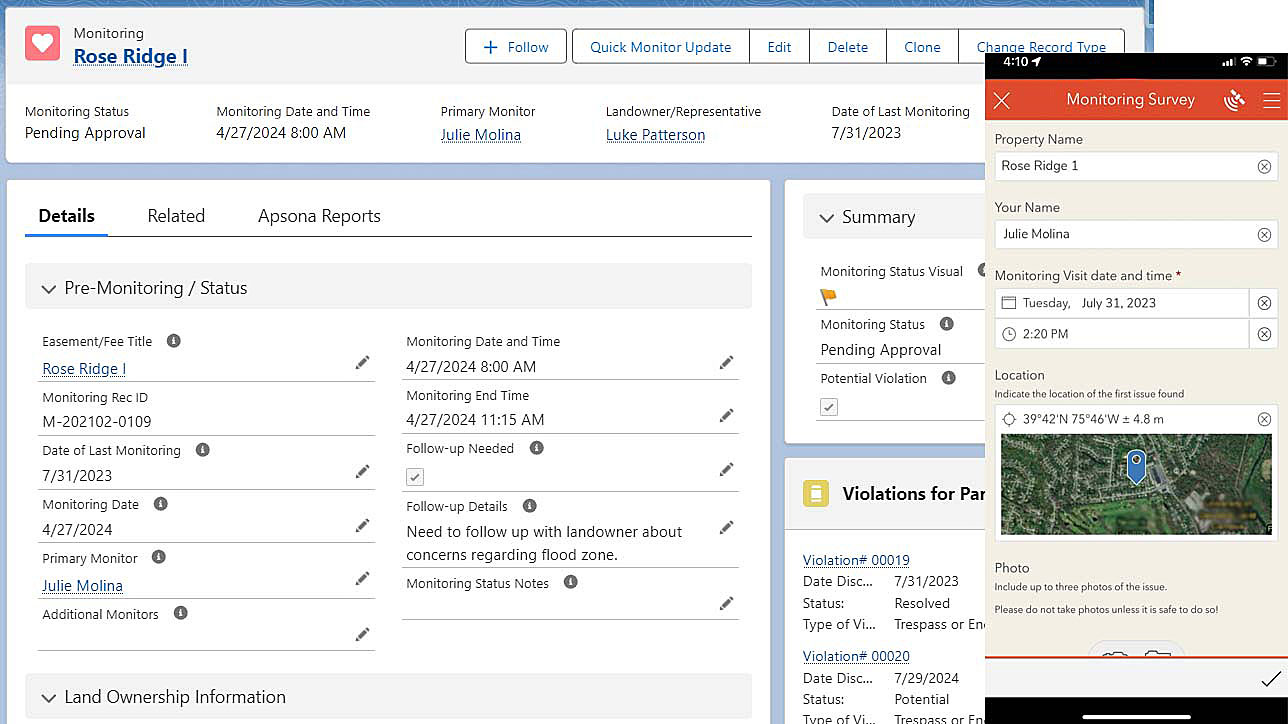Collapse the Pre-Monitoring / Status section

tap(49, 288)
